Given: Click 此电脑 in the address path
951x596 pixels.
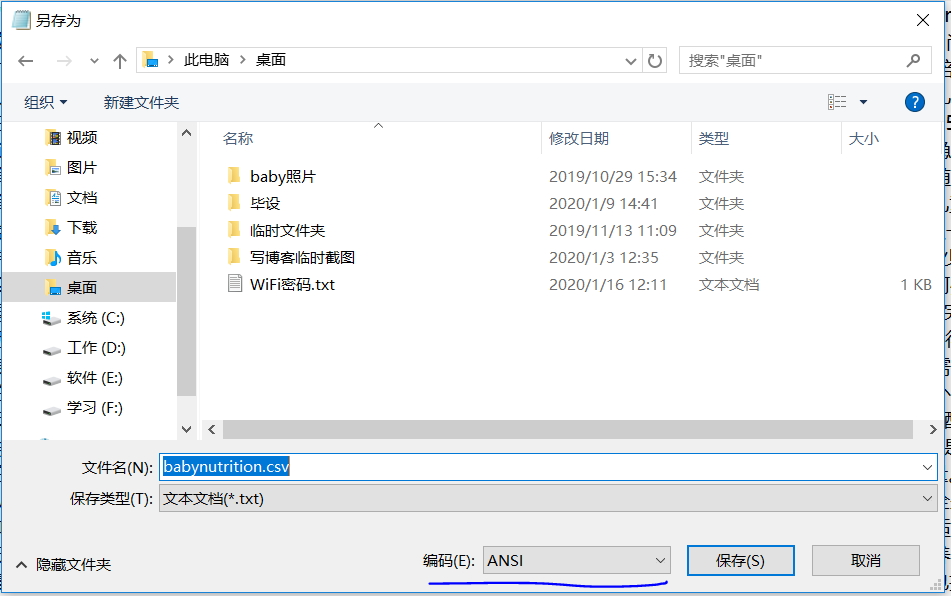Looking at the screenshot, I should point(206,60).
